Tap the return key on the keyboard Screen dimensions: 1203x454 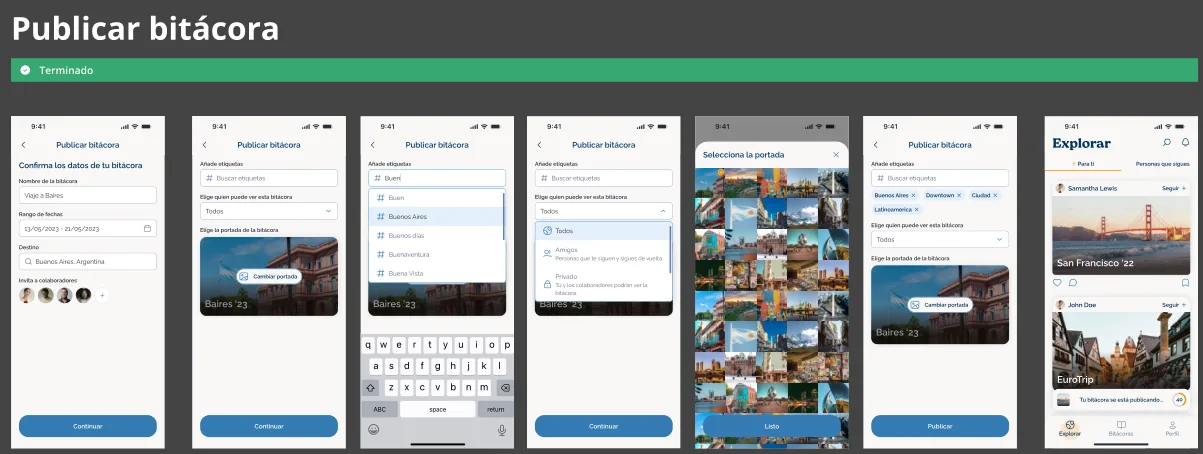tap(495, 409)
